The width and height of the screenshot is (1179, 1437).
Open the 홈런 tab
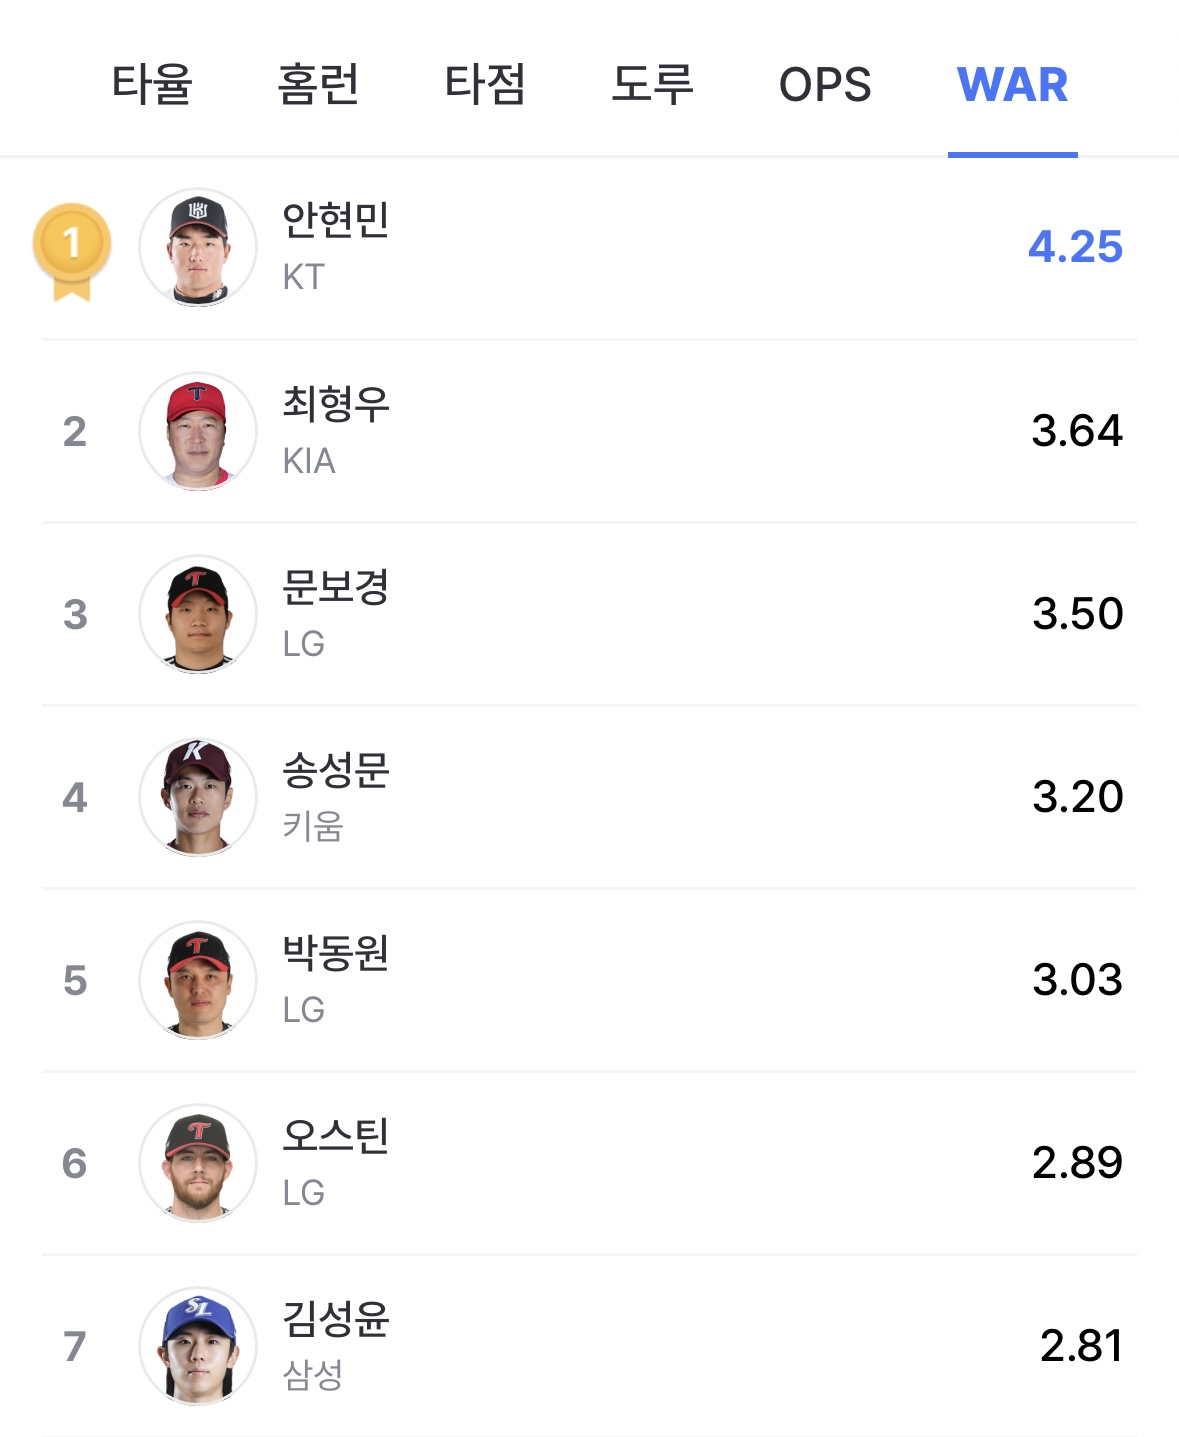[318, 84]
